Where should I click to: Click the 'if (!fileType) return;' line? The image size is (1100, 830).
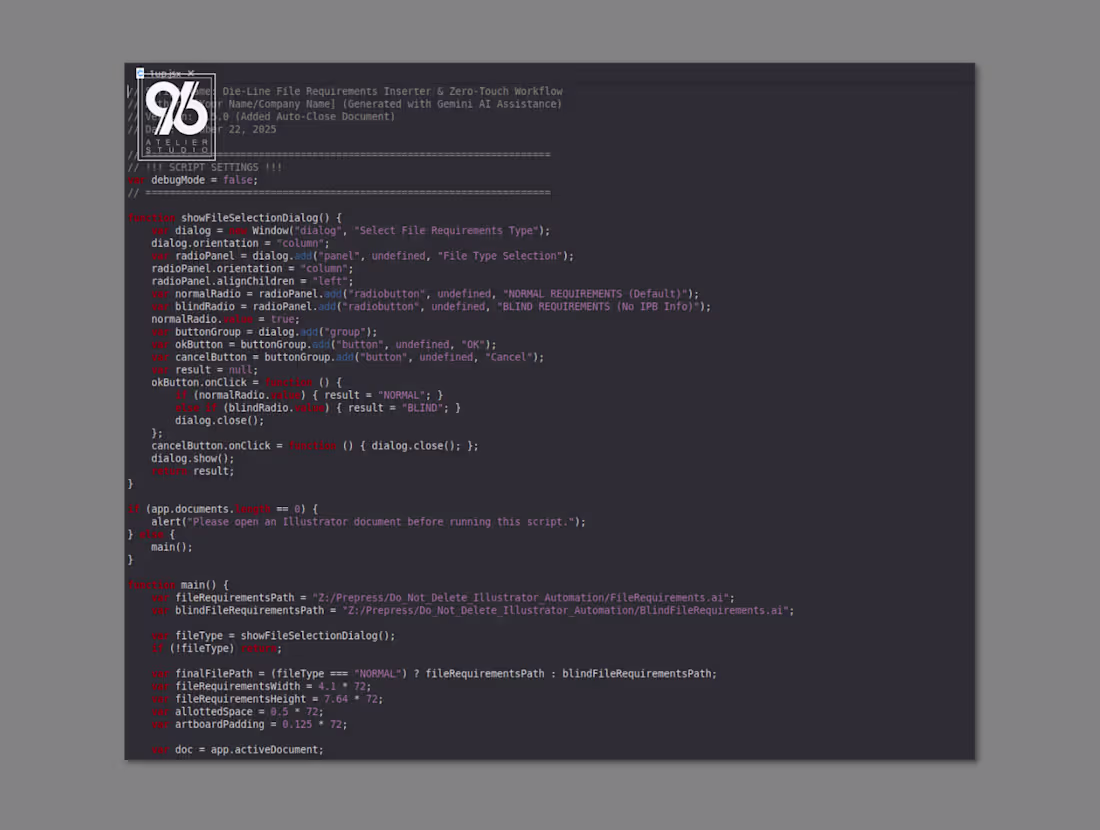216,648
